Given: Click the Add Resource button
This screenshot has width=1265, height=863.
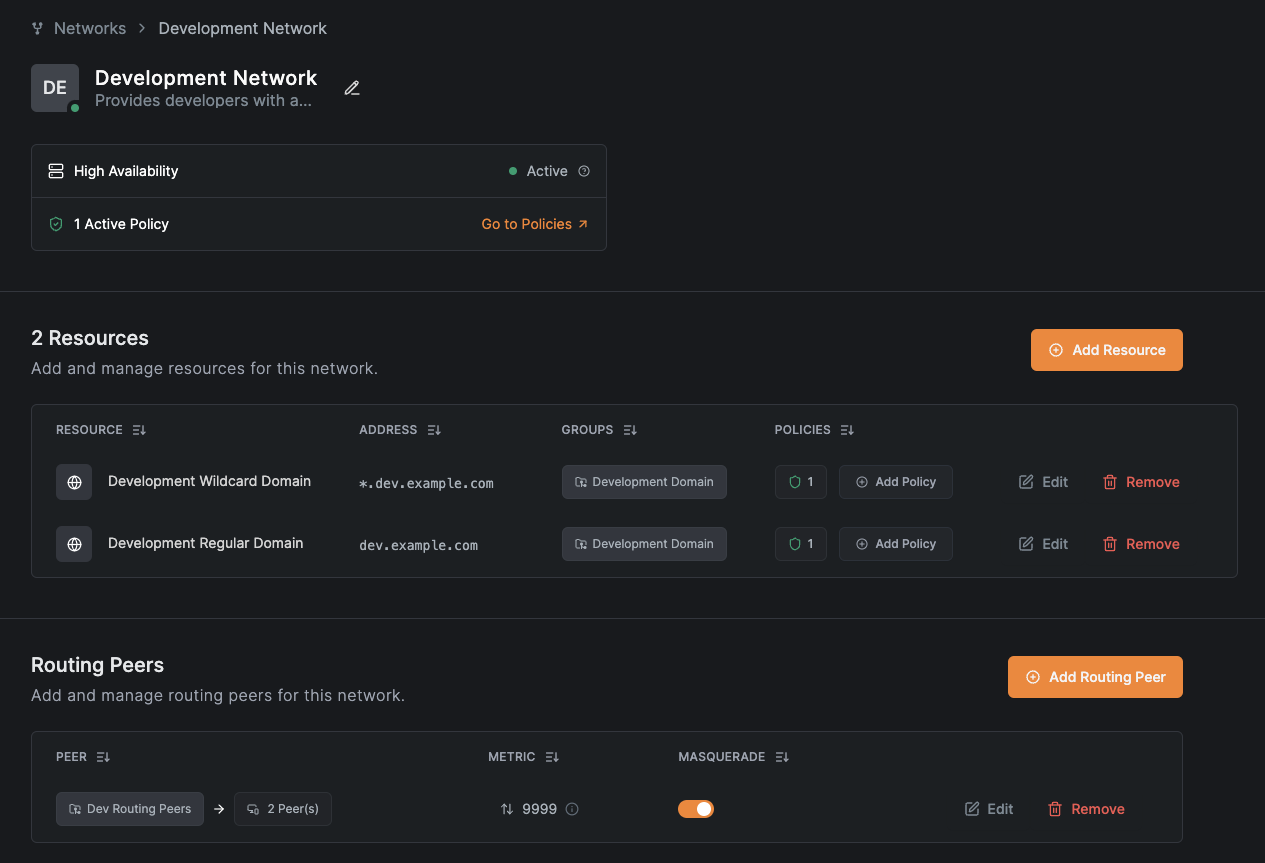Looking at the screenshot, I should click(1106, 349).
